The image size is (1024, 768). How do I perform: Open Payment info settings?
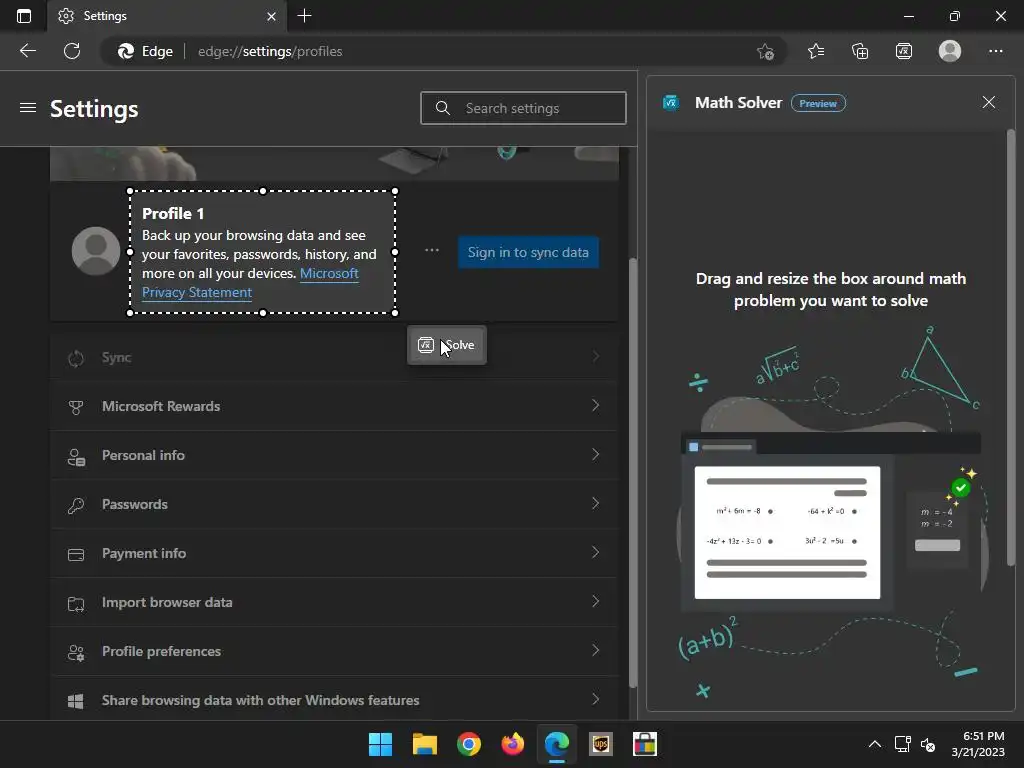coord(334,553)
